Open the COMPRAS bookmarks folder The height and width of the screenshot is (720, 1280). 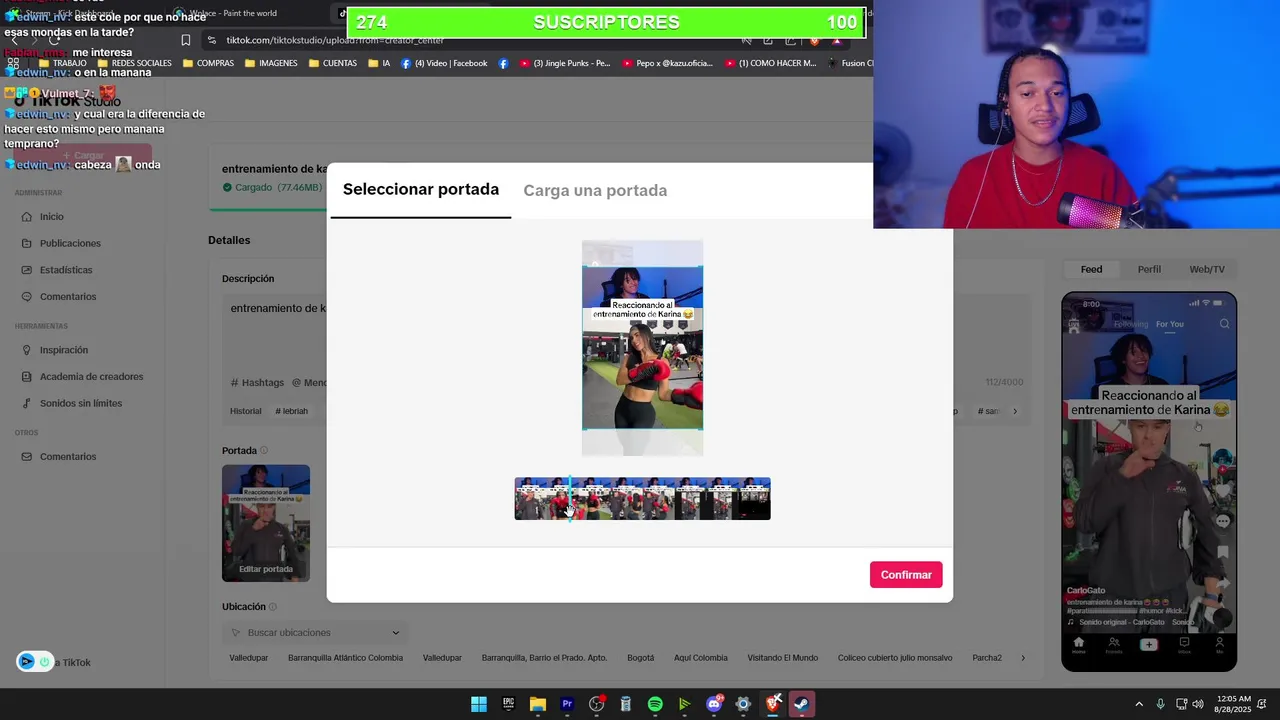tap(208, 63)
